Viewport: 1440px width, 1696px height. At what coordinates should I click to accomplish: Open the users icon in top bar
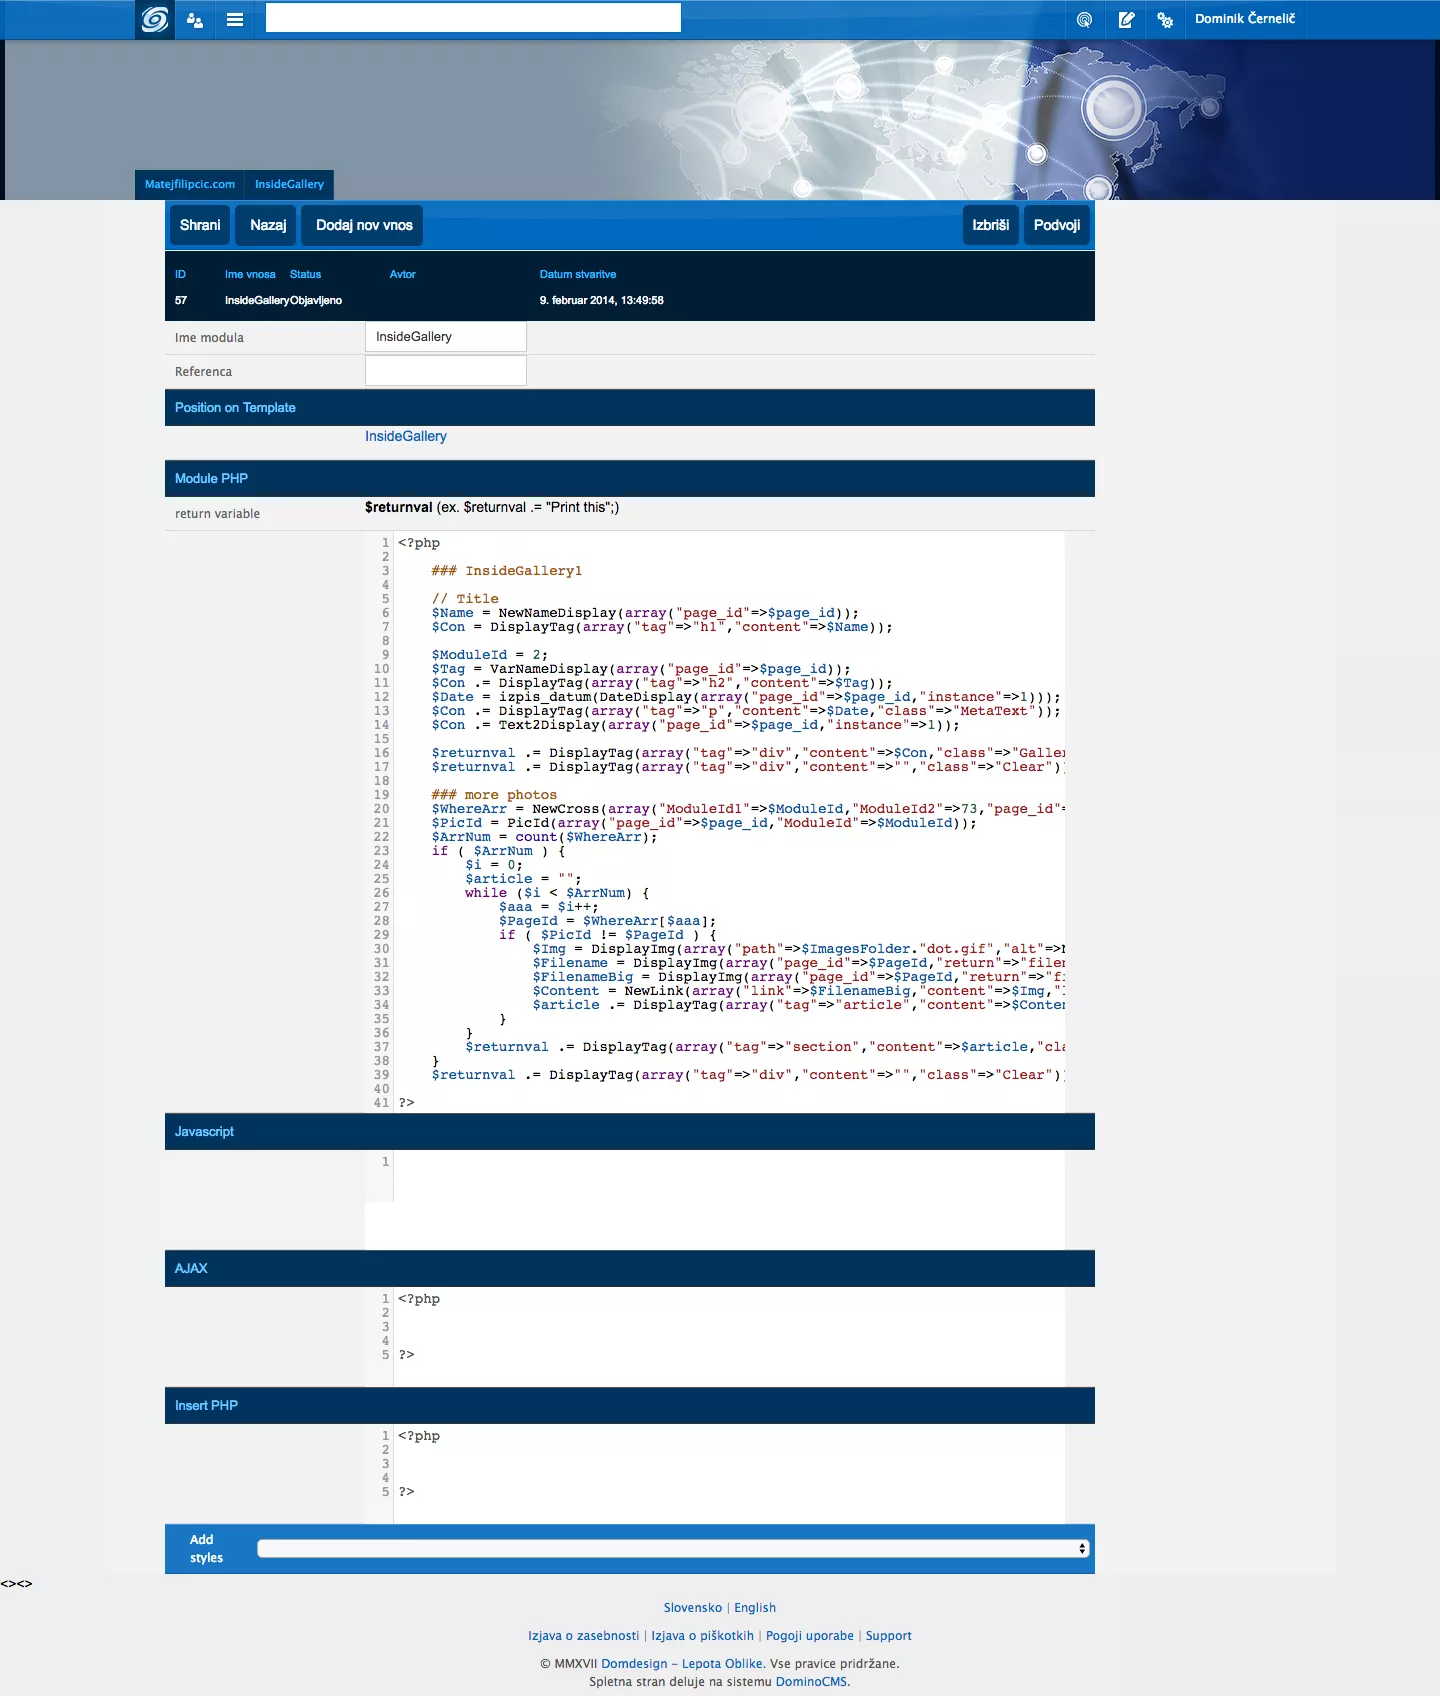[195, 19]
